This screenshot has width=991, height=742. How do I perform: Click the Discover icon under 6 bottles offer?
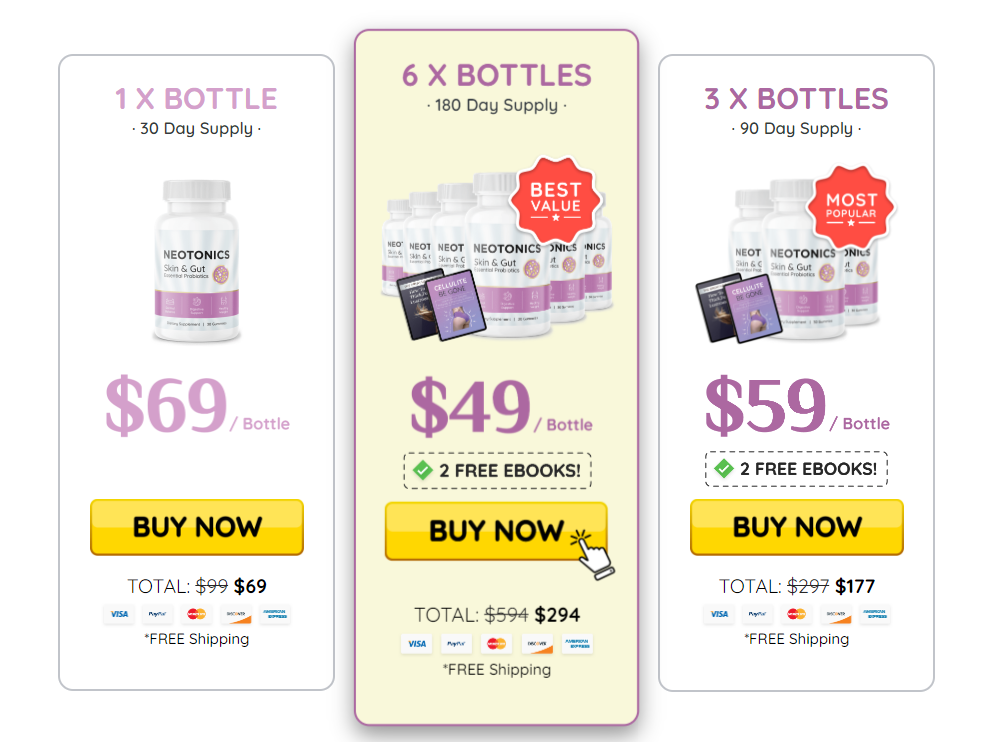coord(537,644)
